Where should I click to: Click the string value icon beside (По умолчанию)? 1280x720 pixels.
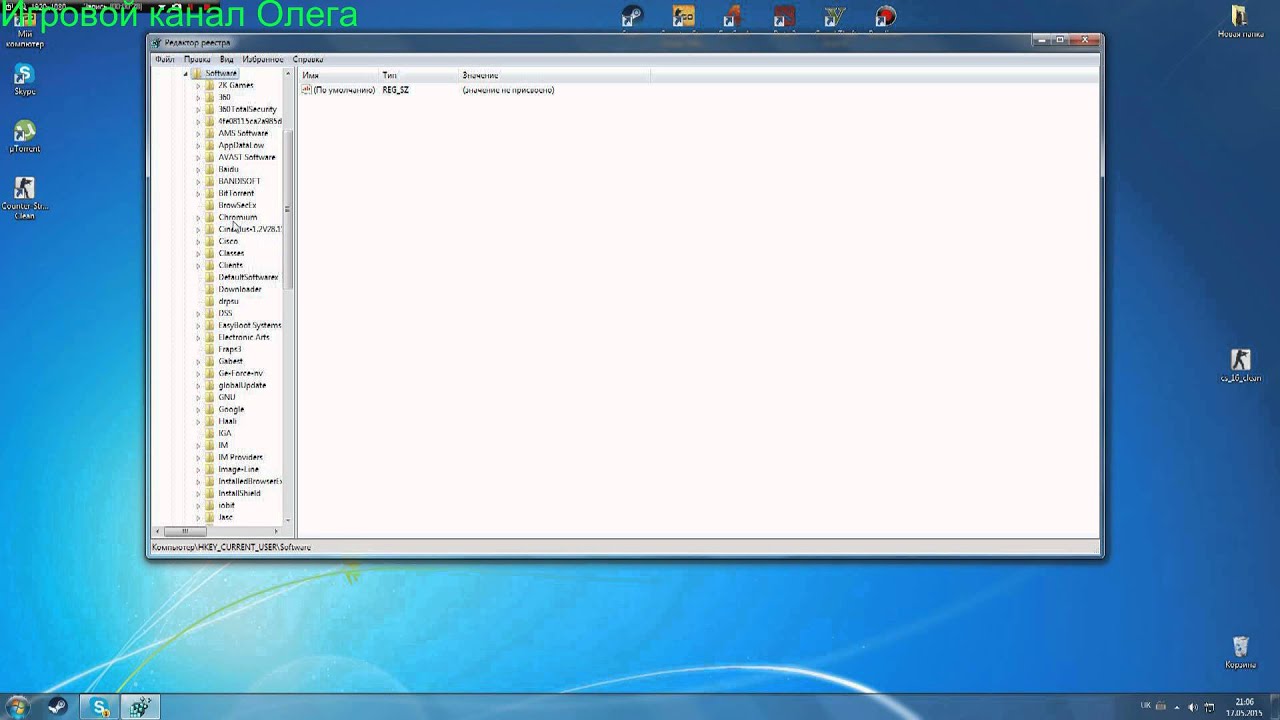pyautogui.click(x=307, y=90)
